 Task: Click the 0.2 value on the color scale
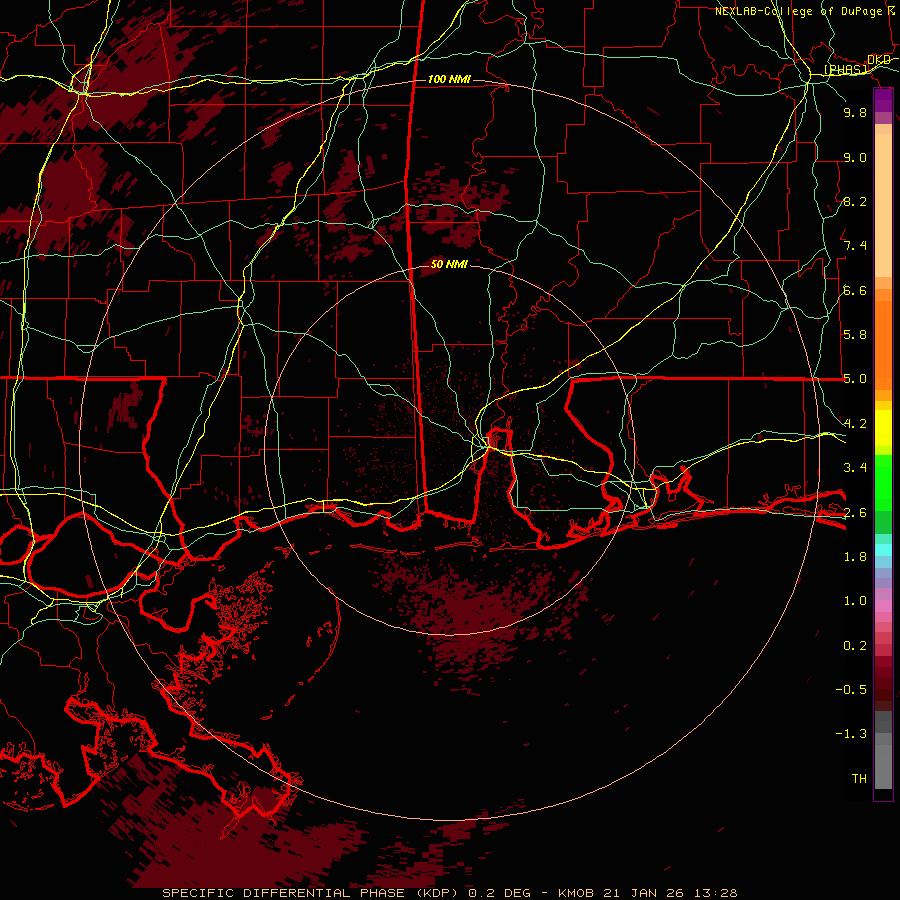click(x=855, y=645)
